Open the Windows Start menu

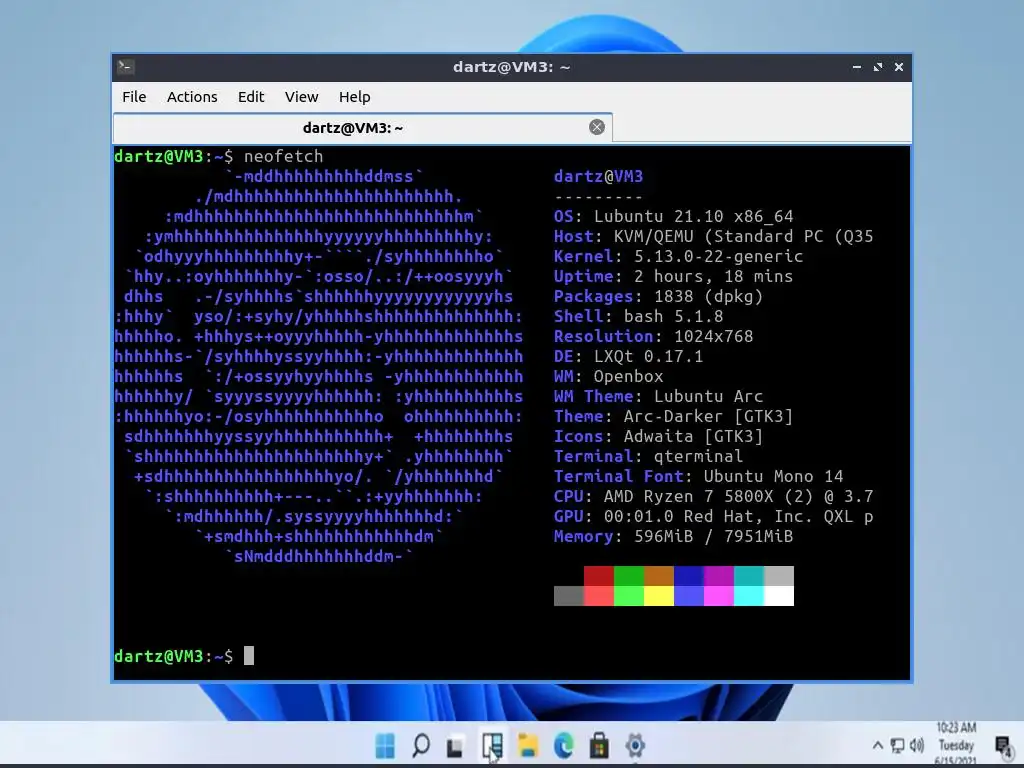(x=385, y=745)
